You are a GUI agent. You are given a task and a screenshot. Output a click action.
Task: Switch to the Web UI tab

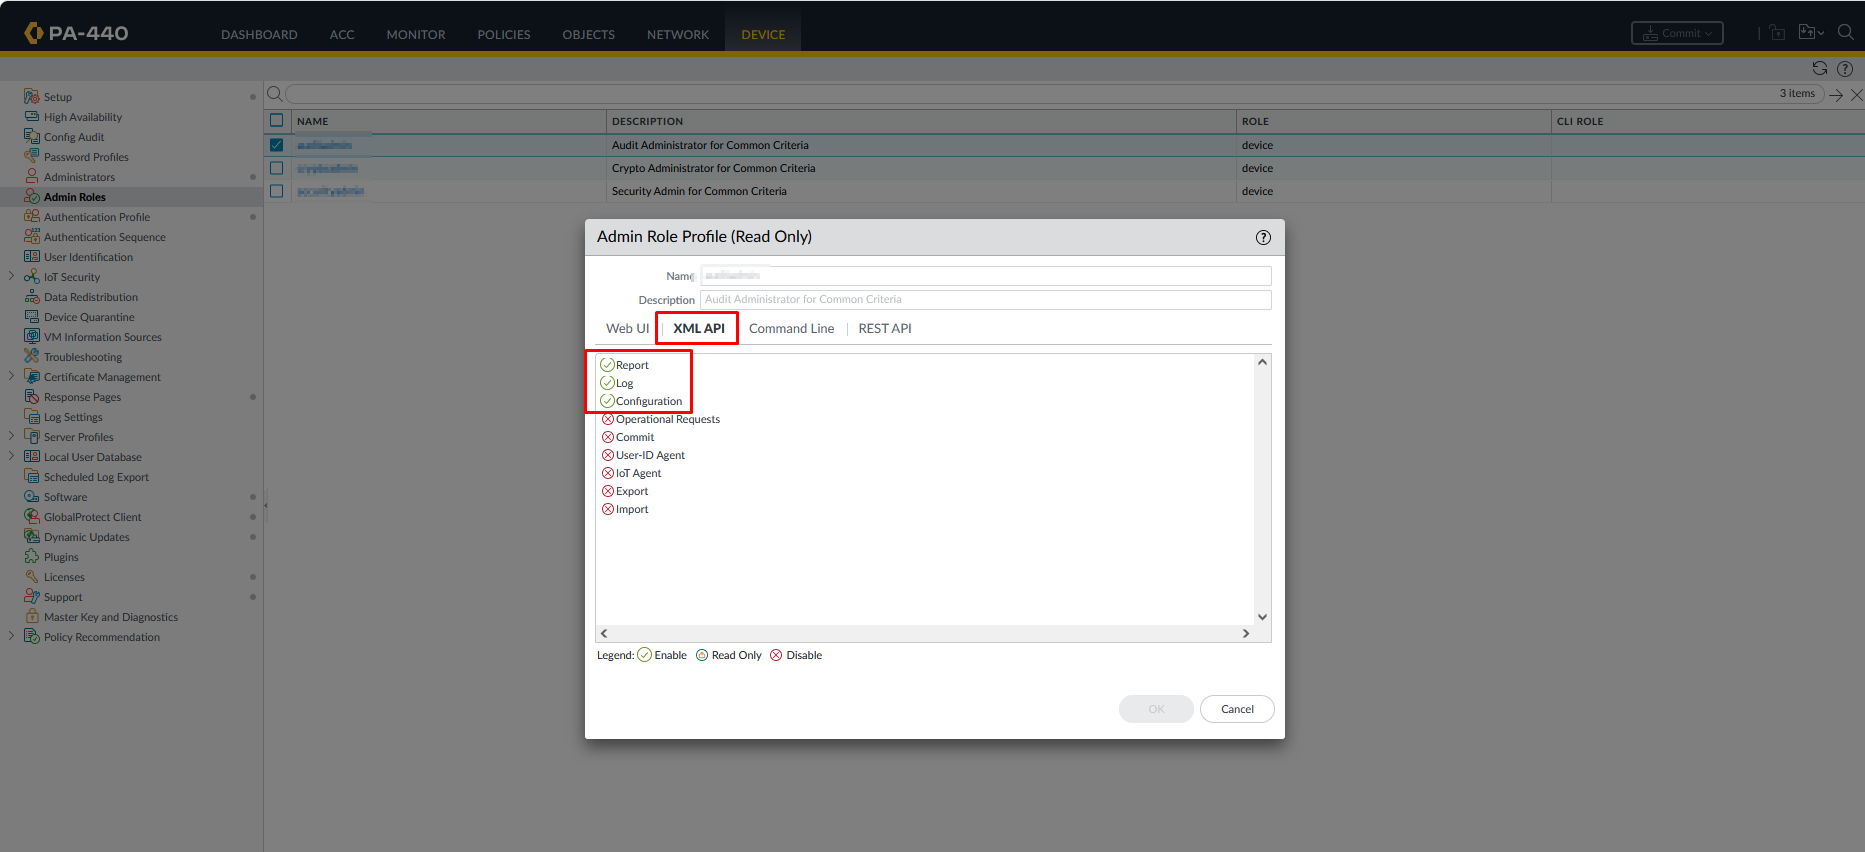click(x=627, y=328)
